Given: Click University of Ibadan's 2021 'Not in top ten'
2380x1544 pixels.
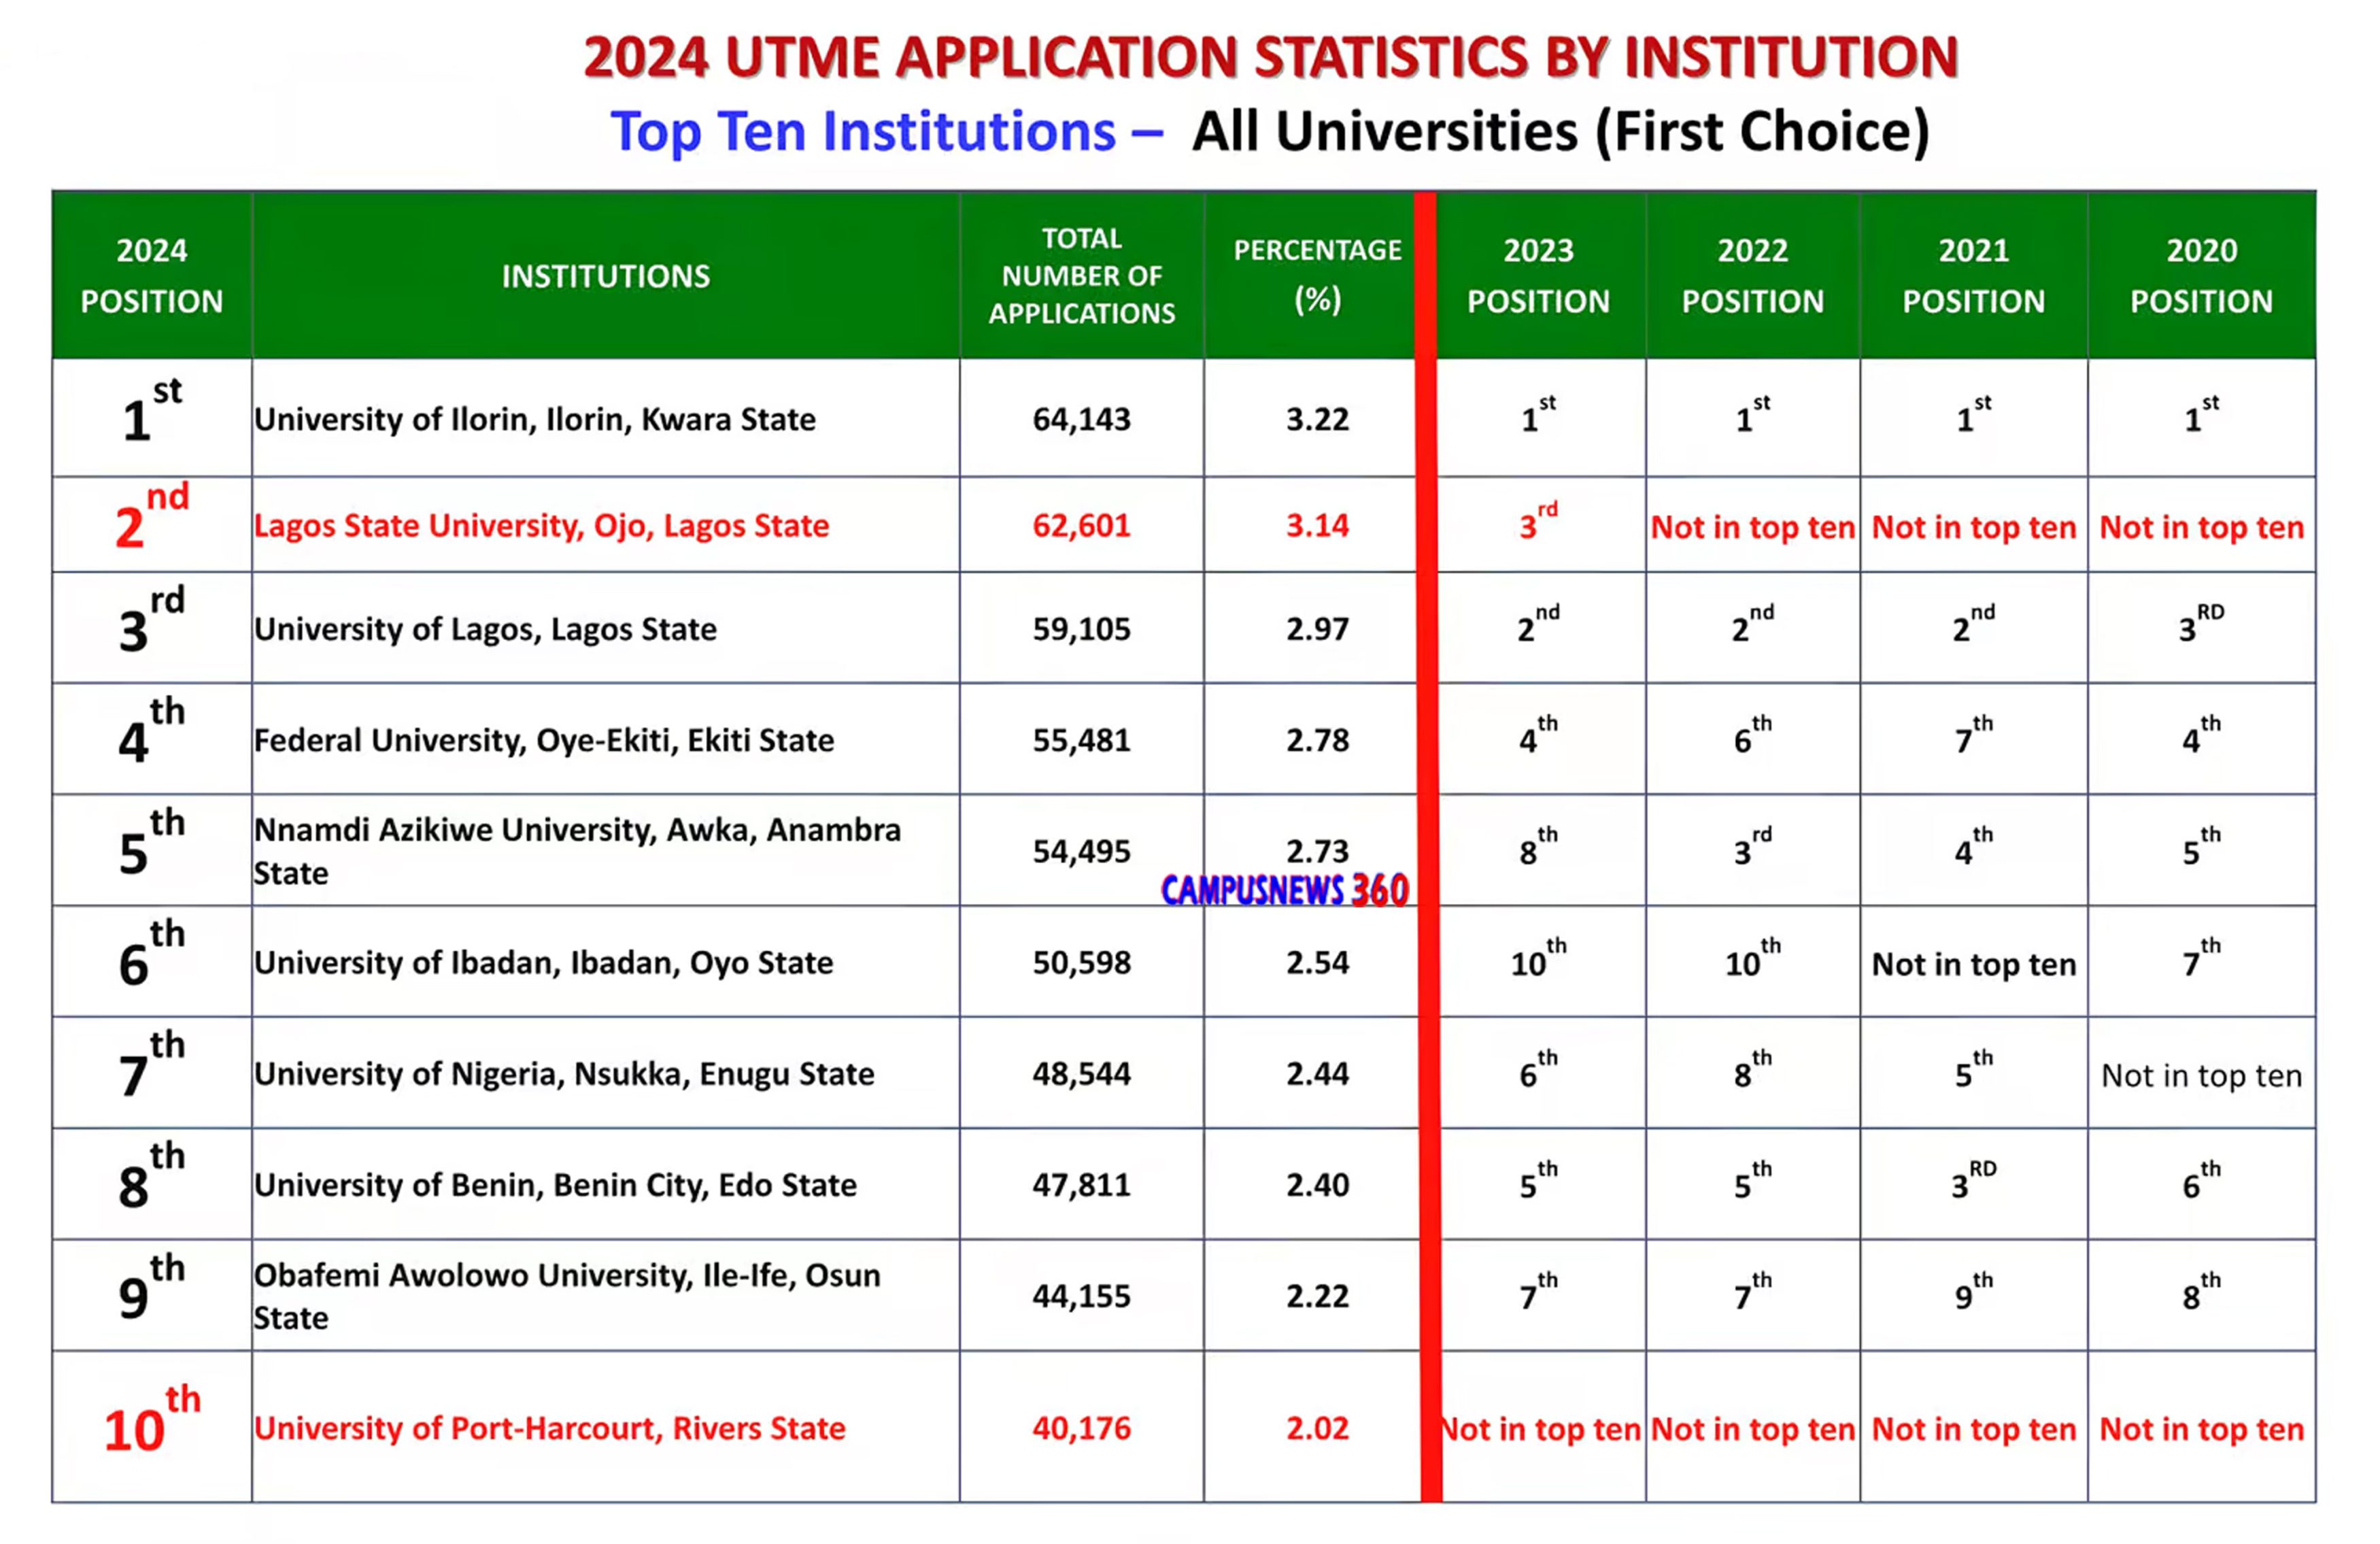Looking at the screenshot, I should click(x=1974, y=965).
